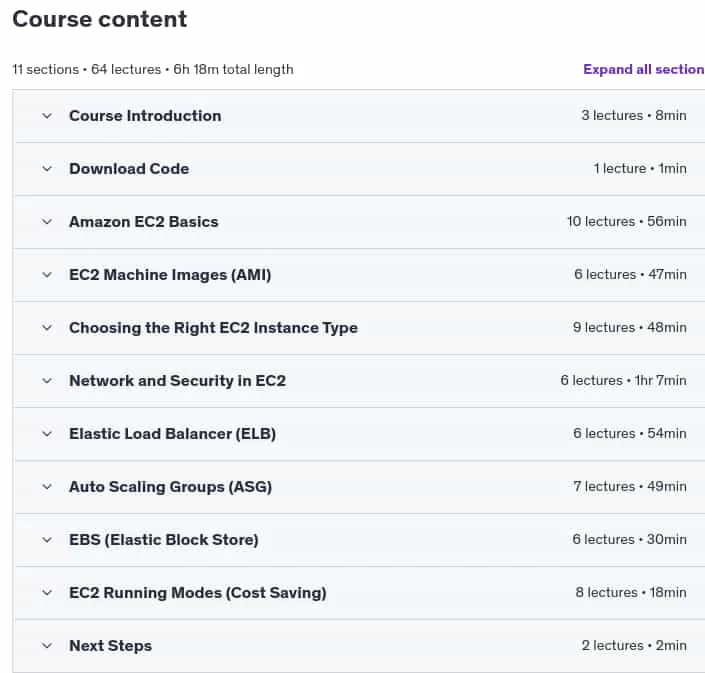This screenshot has height=673, width=705.
Task: Click the Expand all sections link
Action: coord(644,69)
